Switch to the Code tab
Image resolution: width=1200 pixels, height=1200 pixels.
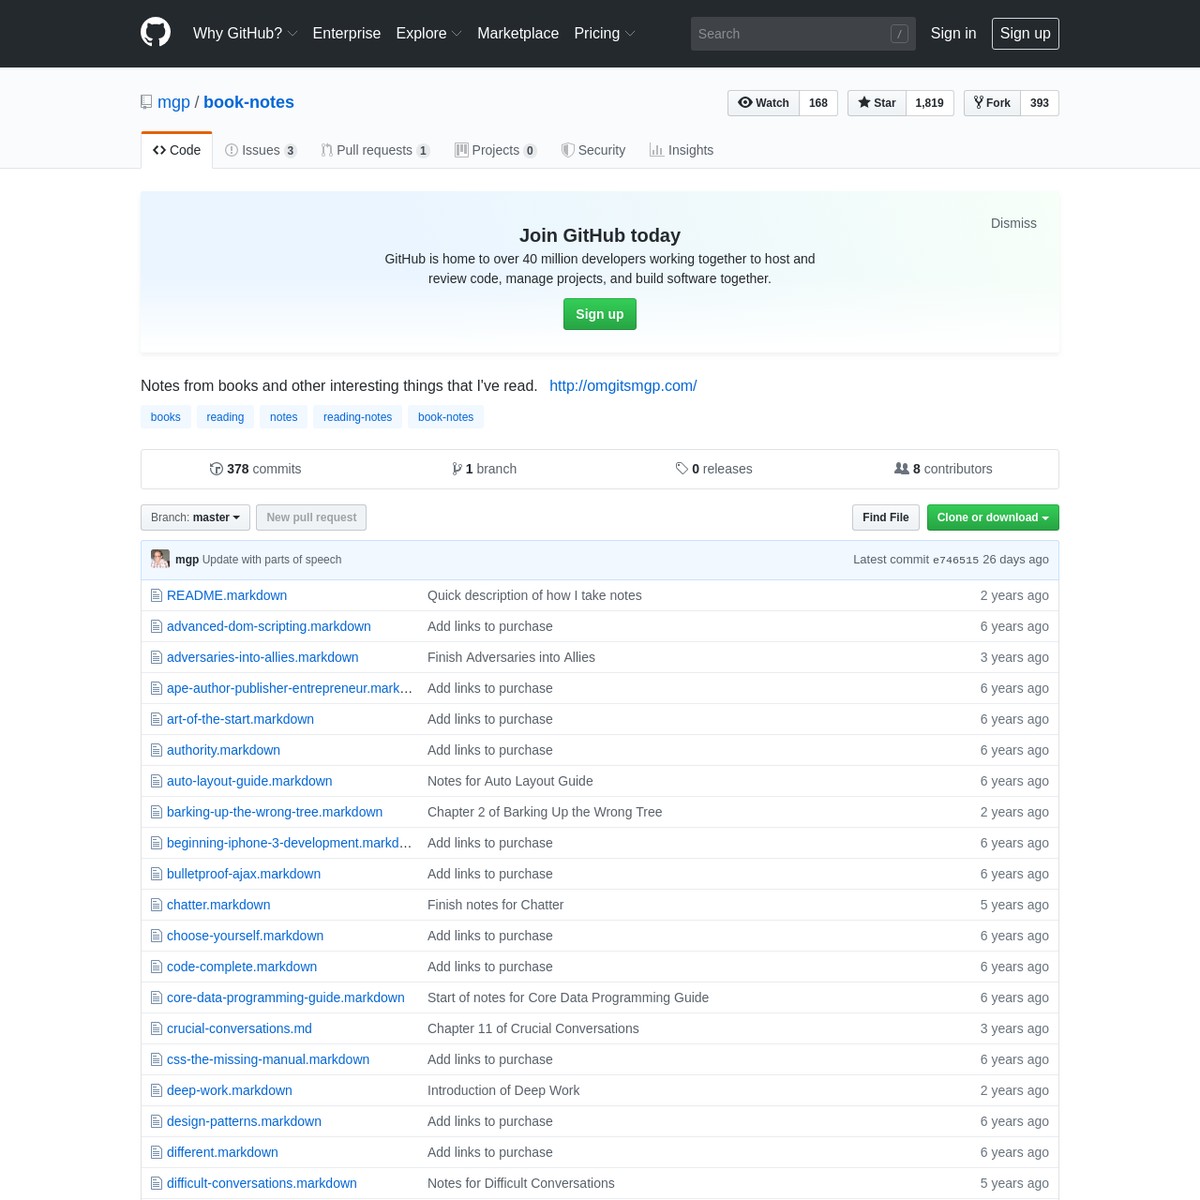click(177, 150)
